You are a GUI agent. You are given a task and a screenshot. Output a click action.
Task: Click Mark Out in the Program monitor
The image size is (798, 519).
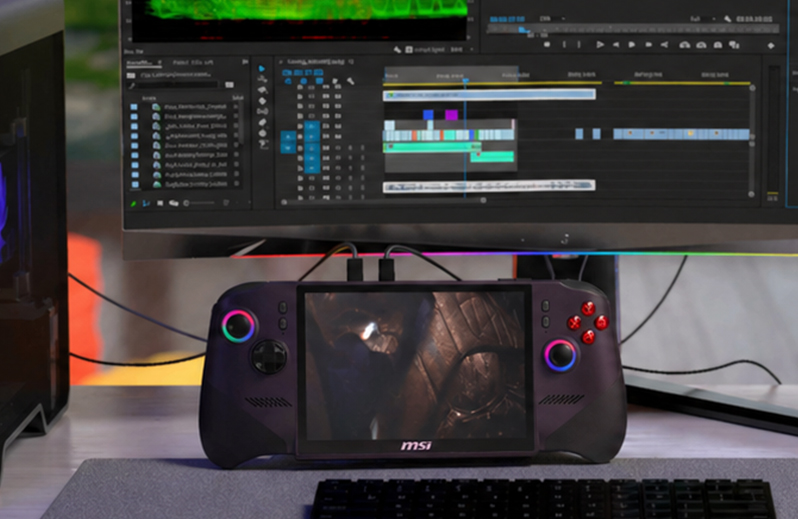(x=579, y=45)
